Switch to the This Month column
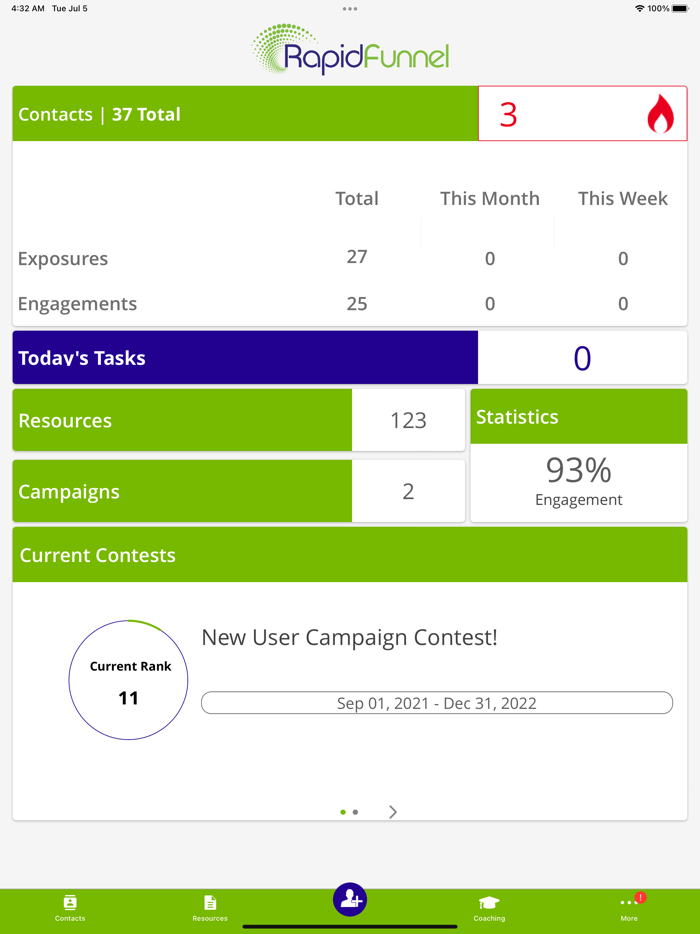 tap(489, 198)
